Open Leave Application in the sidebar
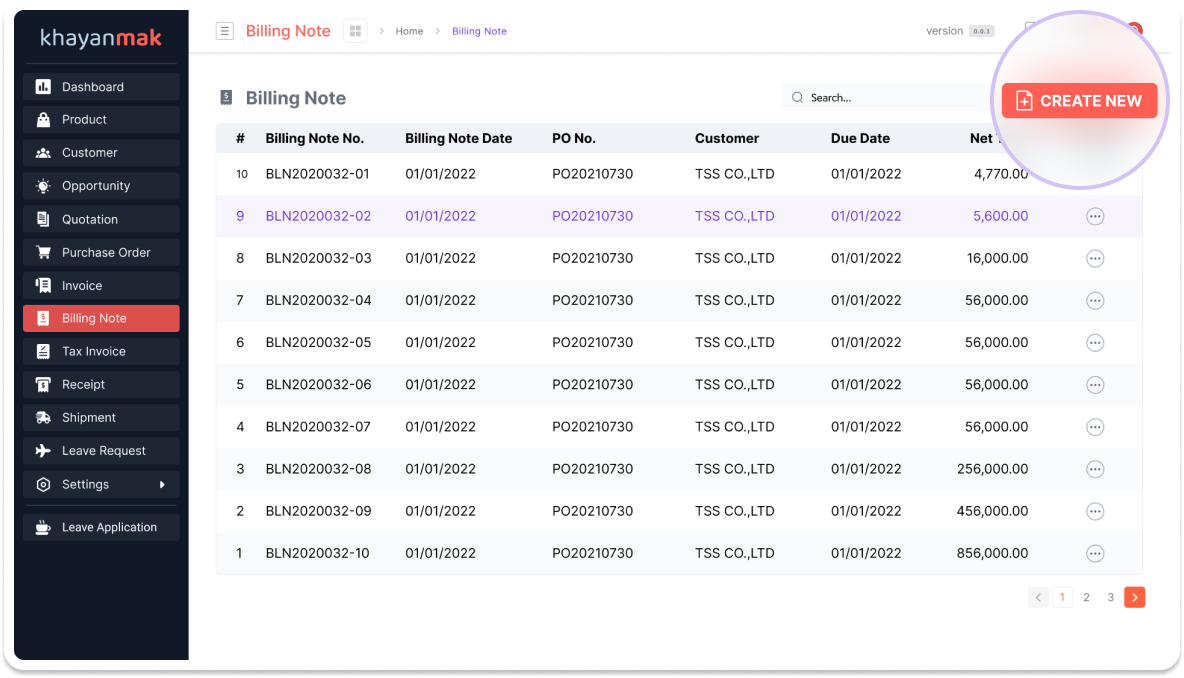The width and height of the screenshot is (1184, 678). click(x=101, y=527)
